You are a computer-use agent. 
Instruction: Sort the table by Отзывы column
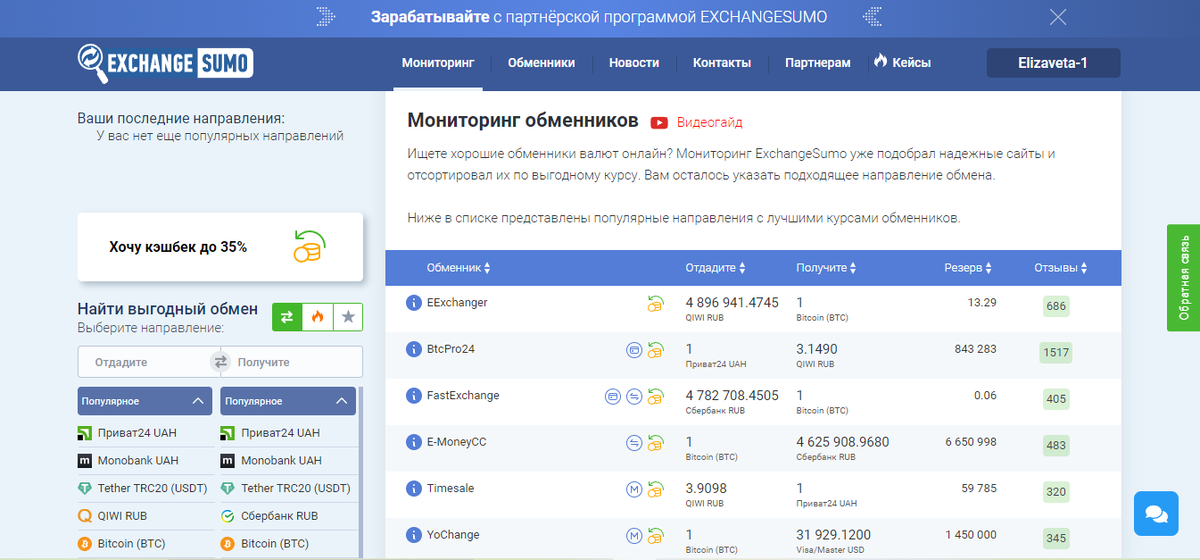1061,268
